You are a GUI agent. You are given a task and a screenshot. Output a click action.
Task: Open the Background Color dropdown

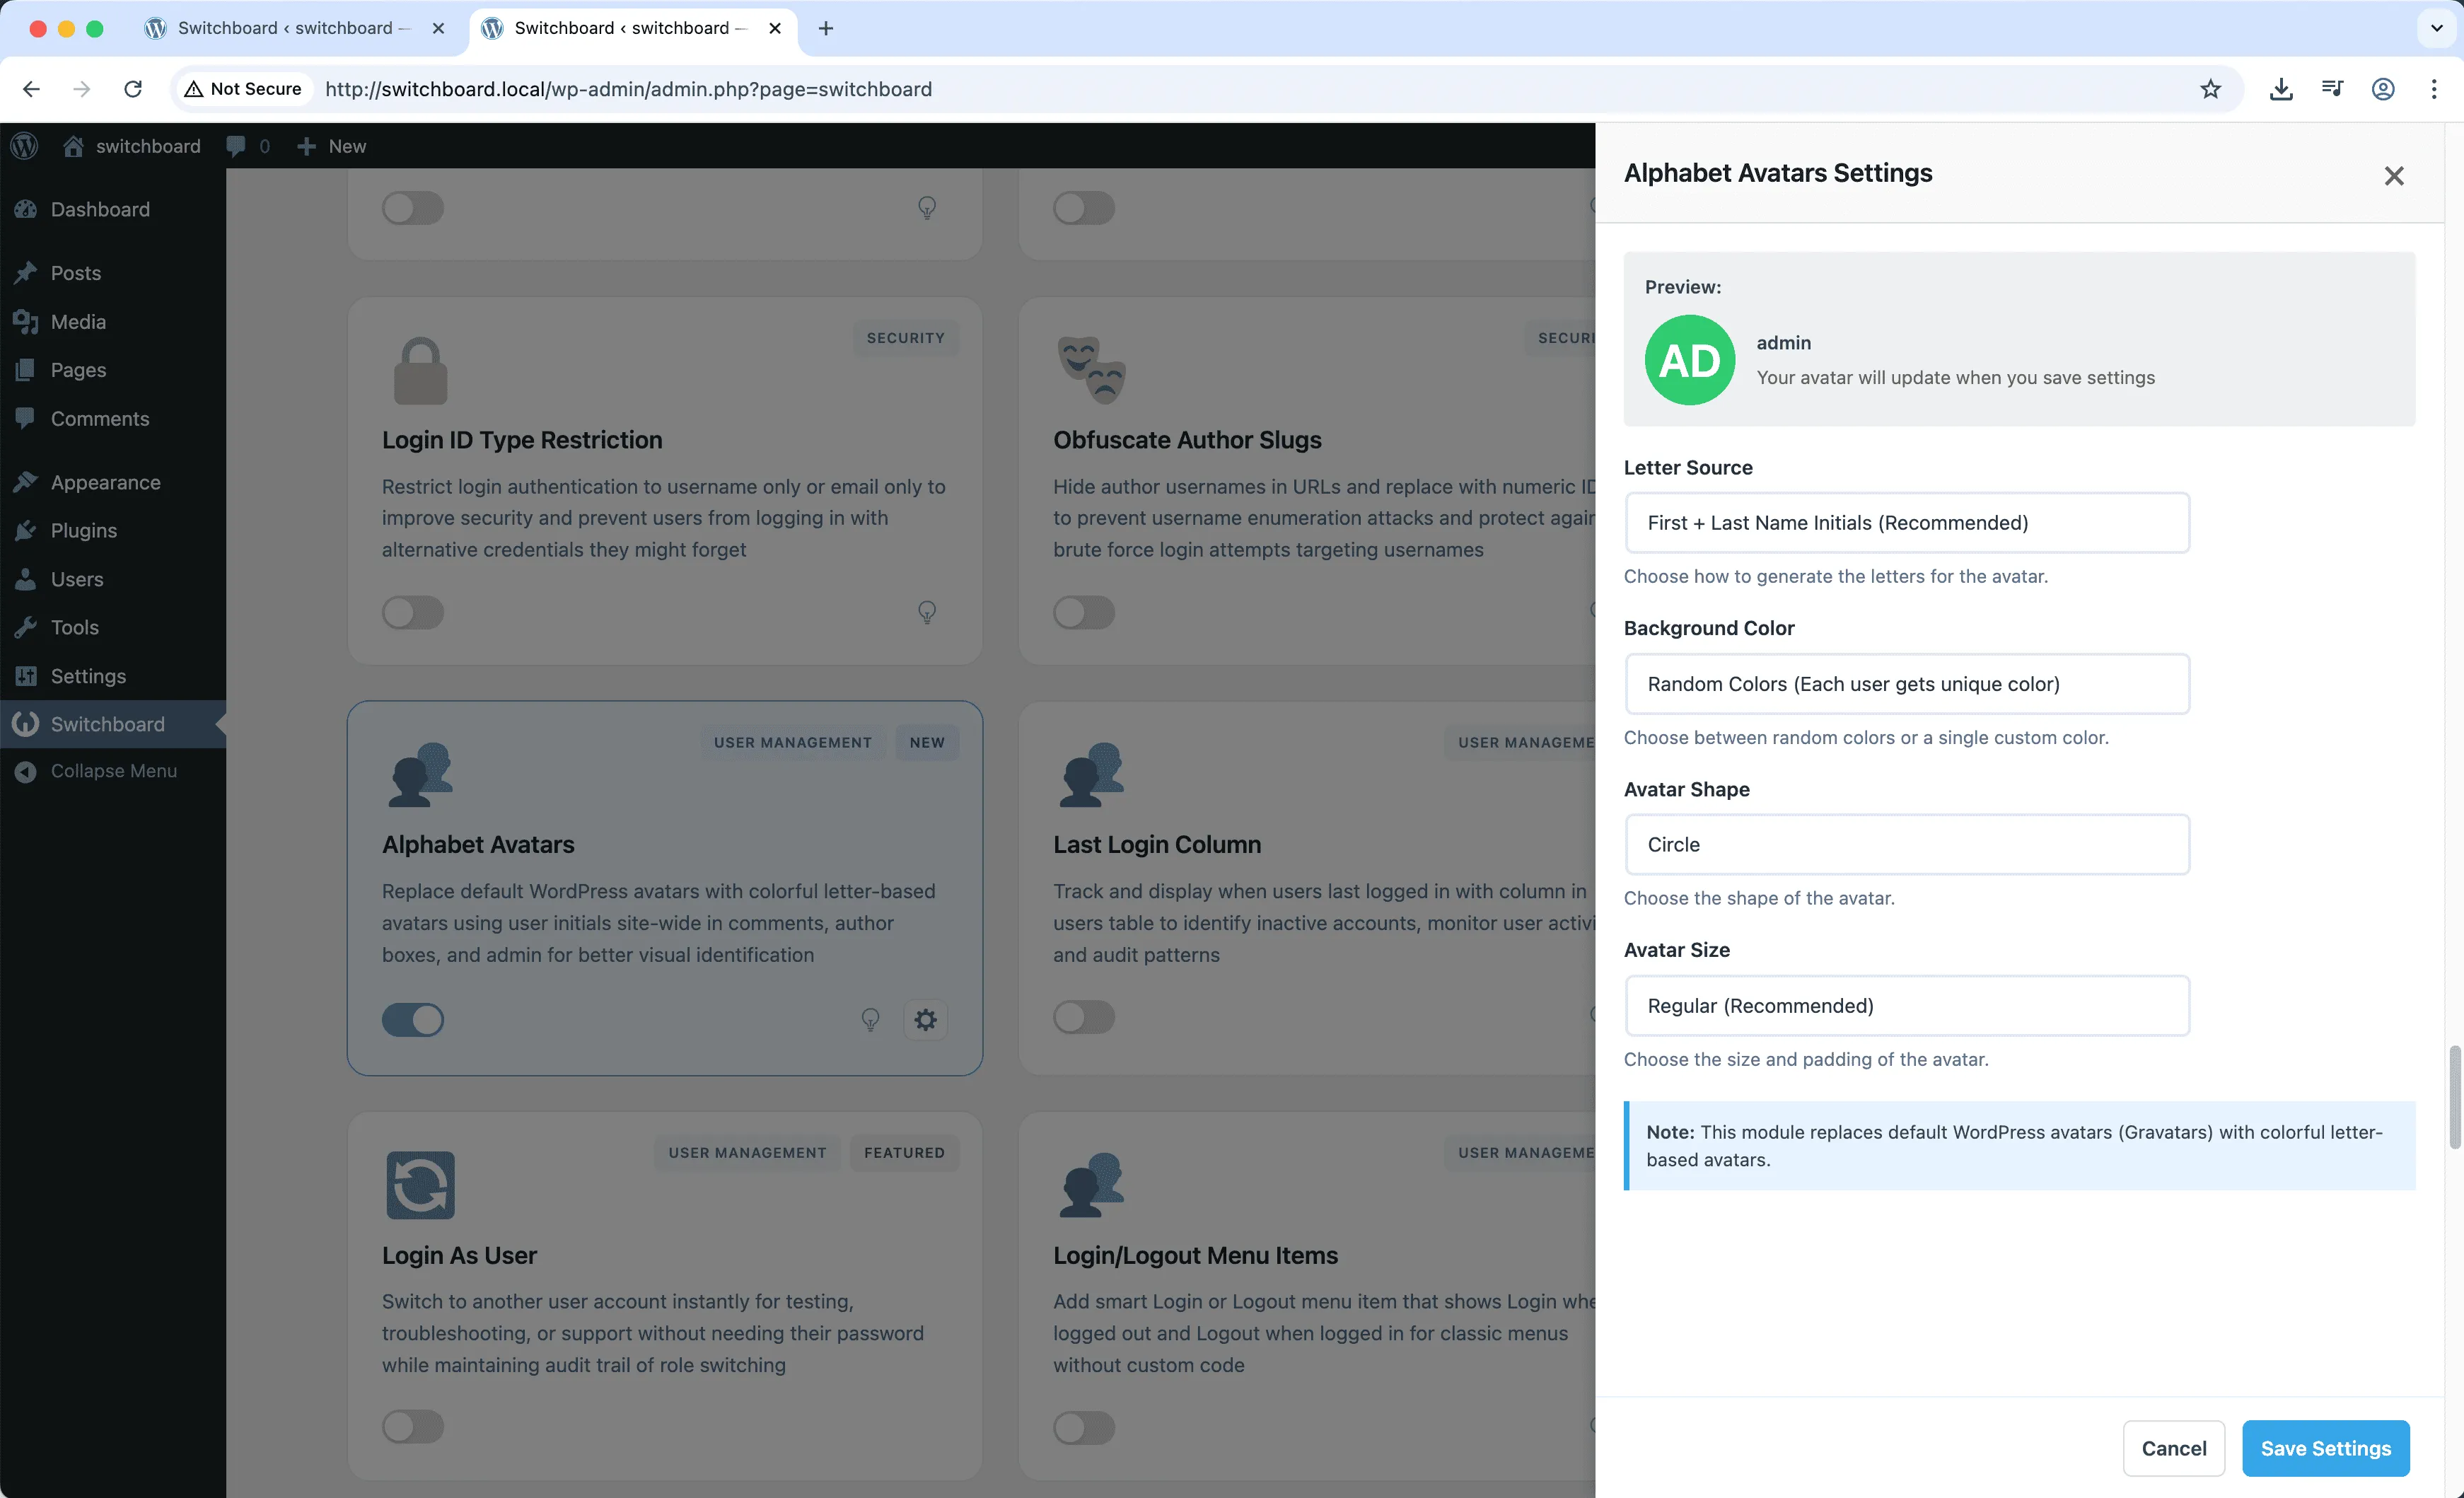pos(1906,684)
